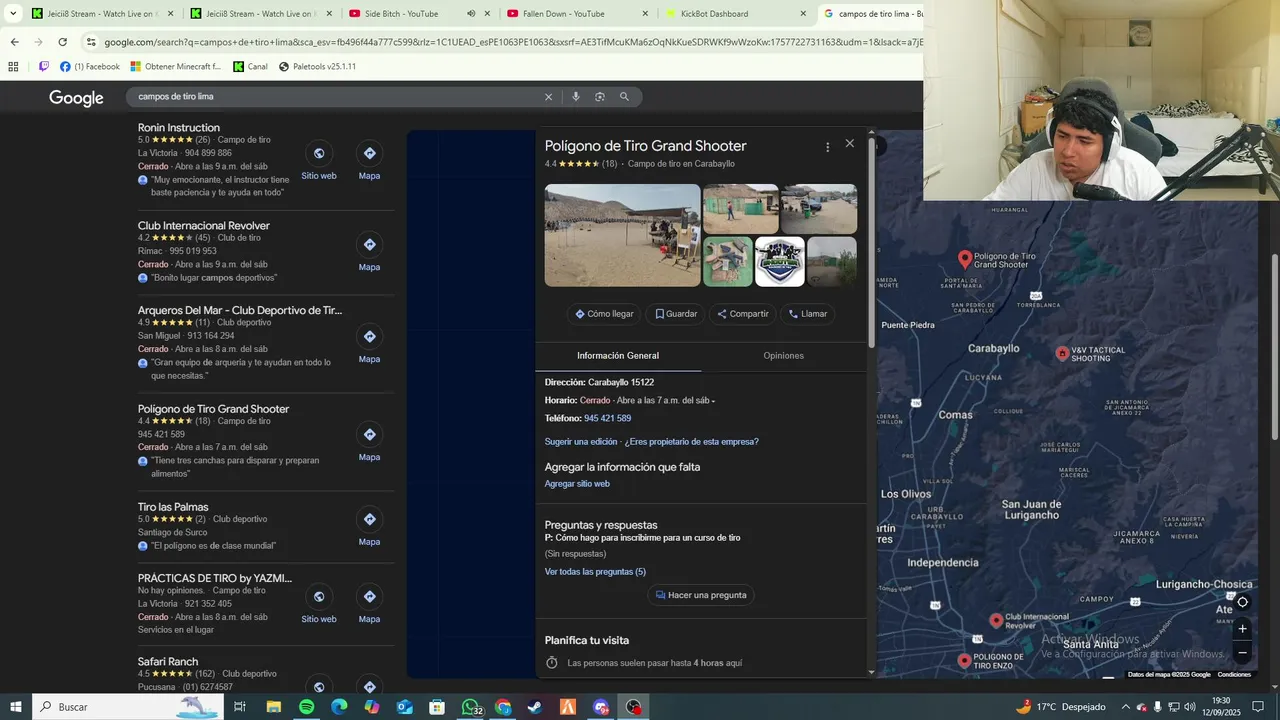Open Spotify from the taskbar

pos(306,707)
